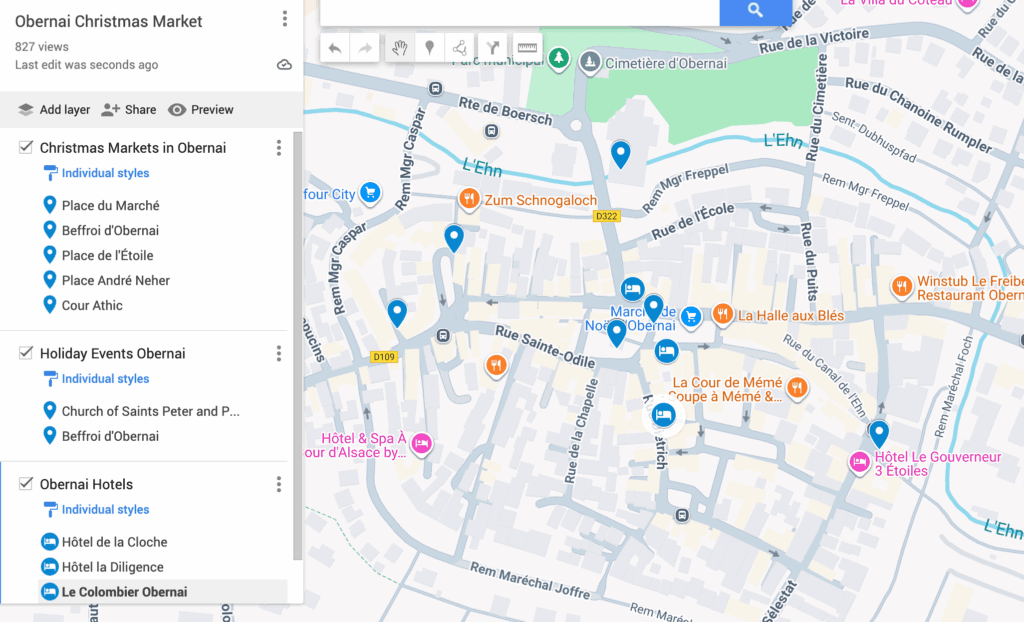Click the Undo arrow in map toolbar

pyautogui.click(x=335, y=48)
